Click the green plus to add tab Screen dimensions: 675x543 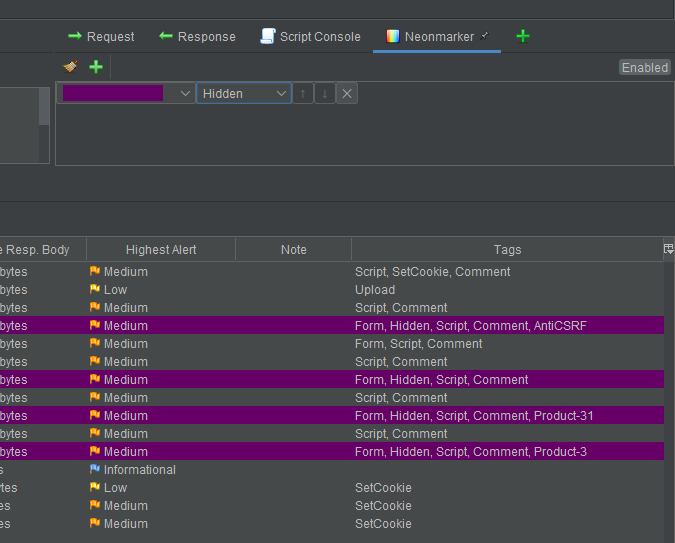coord(522,36)
